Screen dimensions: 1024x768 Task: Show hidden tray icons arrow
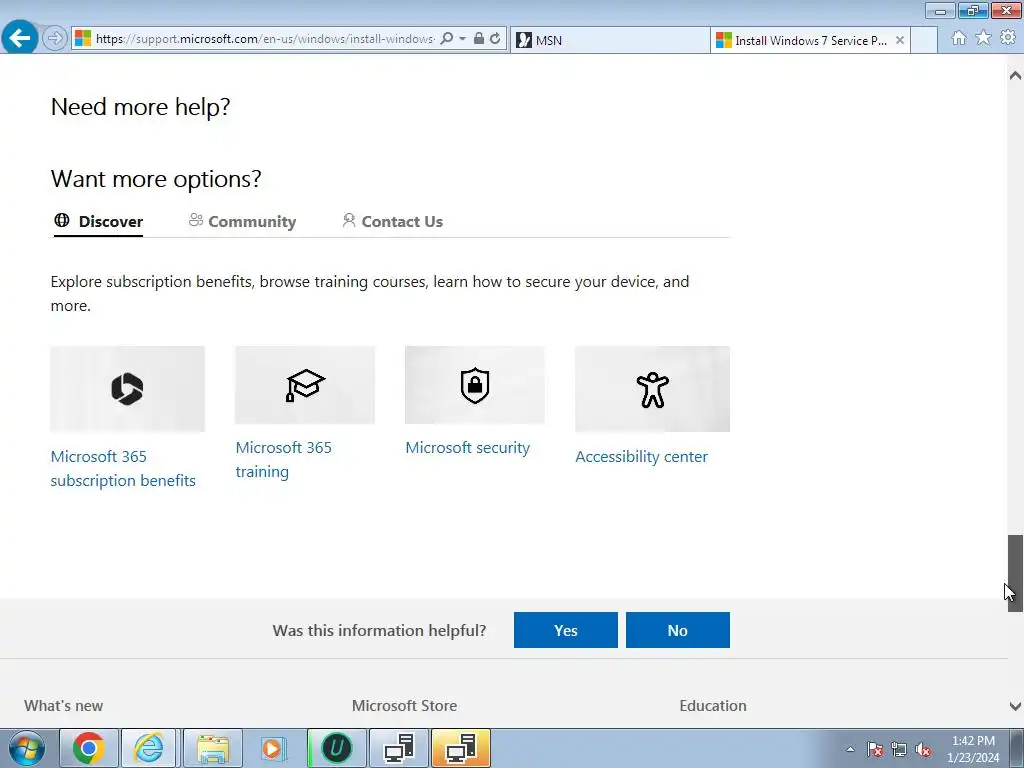click(x=850, y=749)
